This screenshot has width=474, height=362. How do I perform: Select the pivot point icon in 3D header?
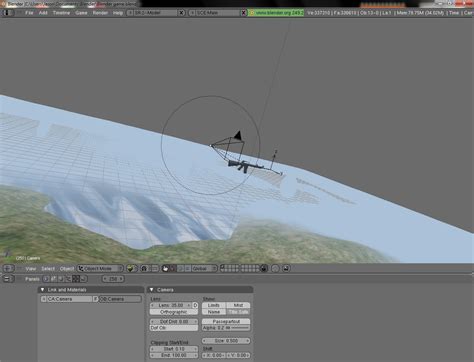click(x=144, y=268)
